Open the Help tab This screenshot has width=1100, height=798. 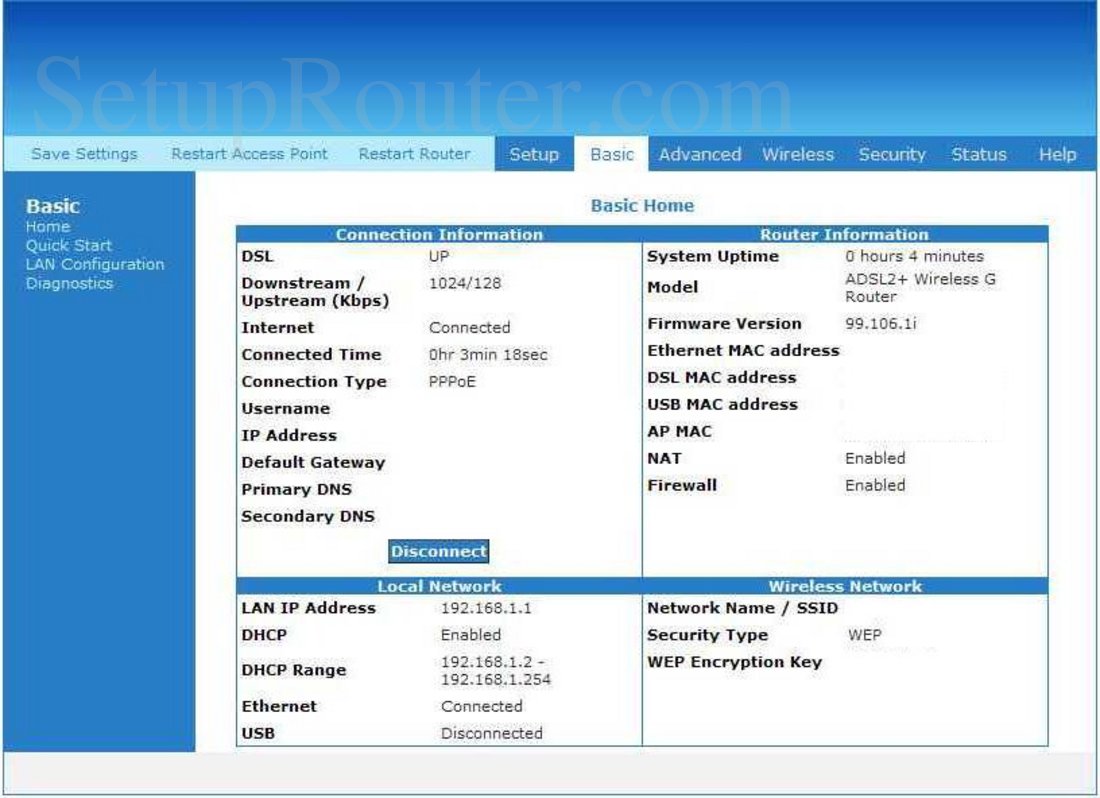click(1057, 154)
